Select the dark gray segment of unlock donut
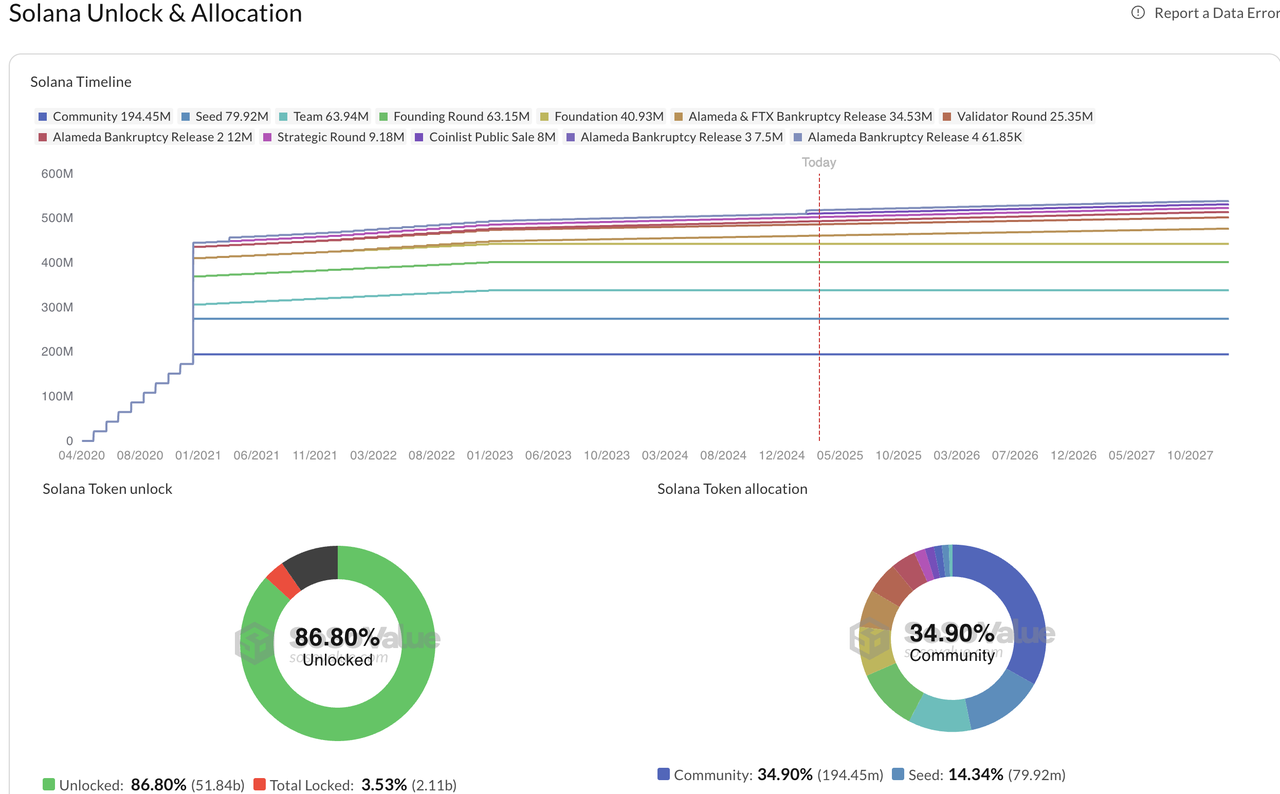1280x794 pixels. (x=312, y=565)
